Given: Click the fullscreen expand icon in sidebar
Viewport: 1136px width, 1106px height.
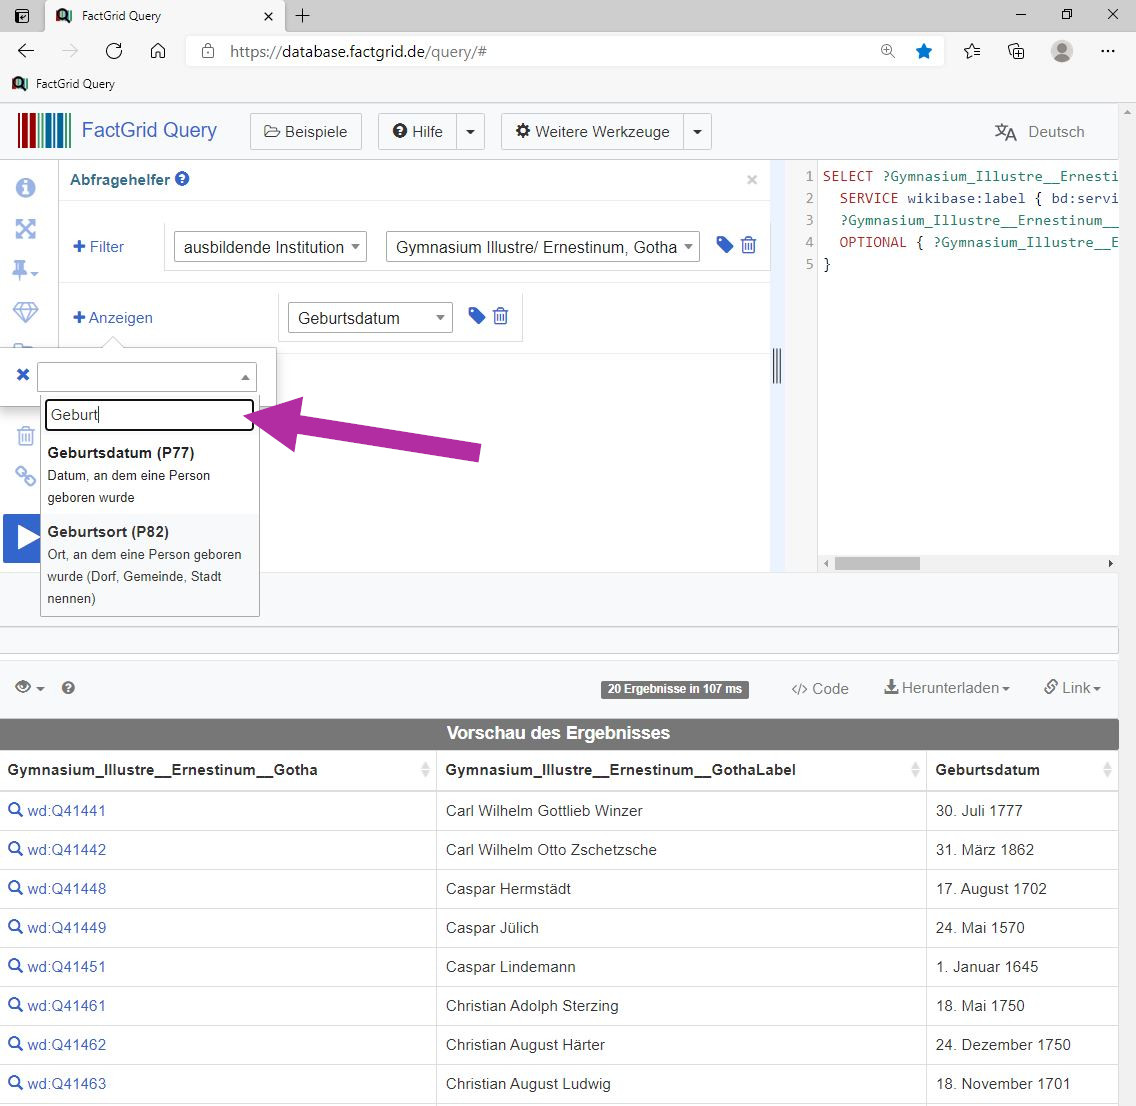Looking at the screenshot, I should click(25, 229).
